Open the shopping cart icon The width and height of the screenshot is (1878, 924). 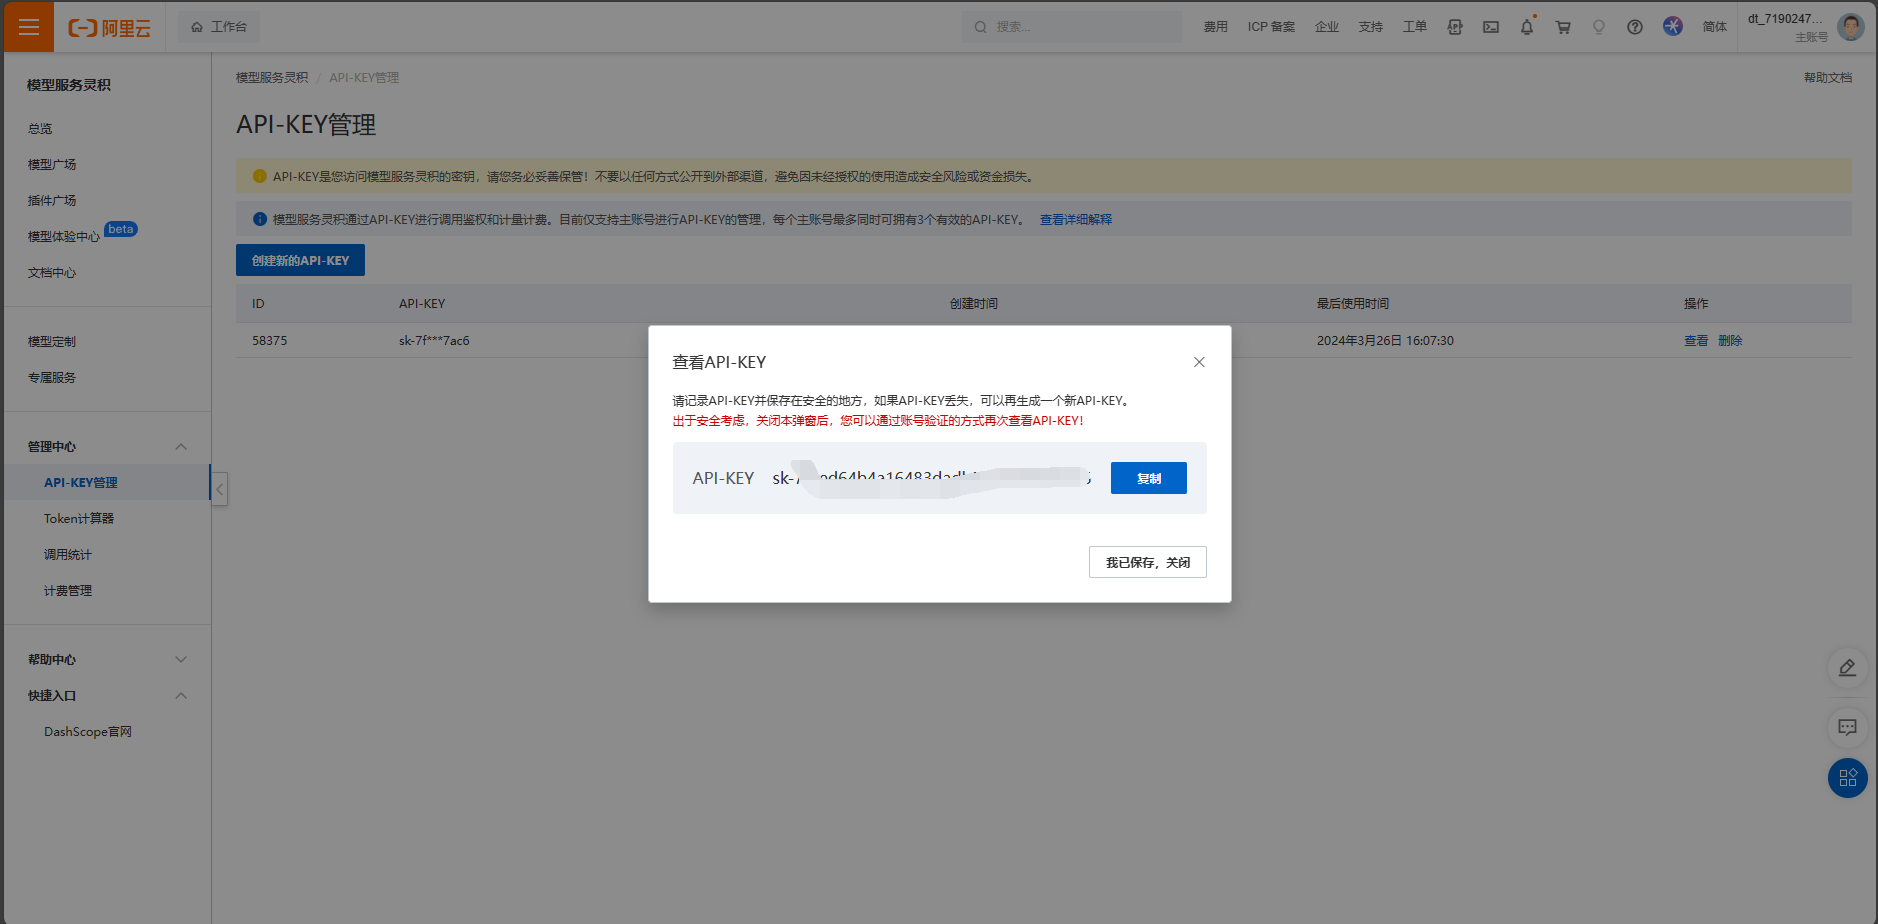pos(1562,26)
